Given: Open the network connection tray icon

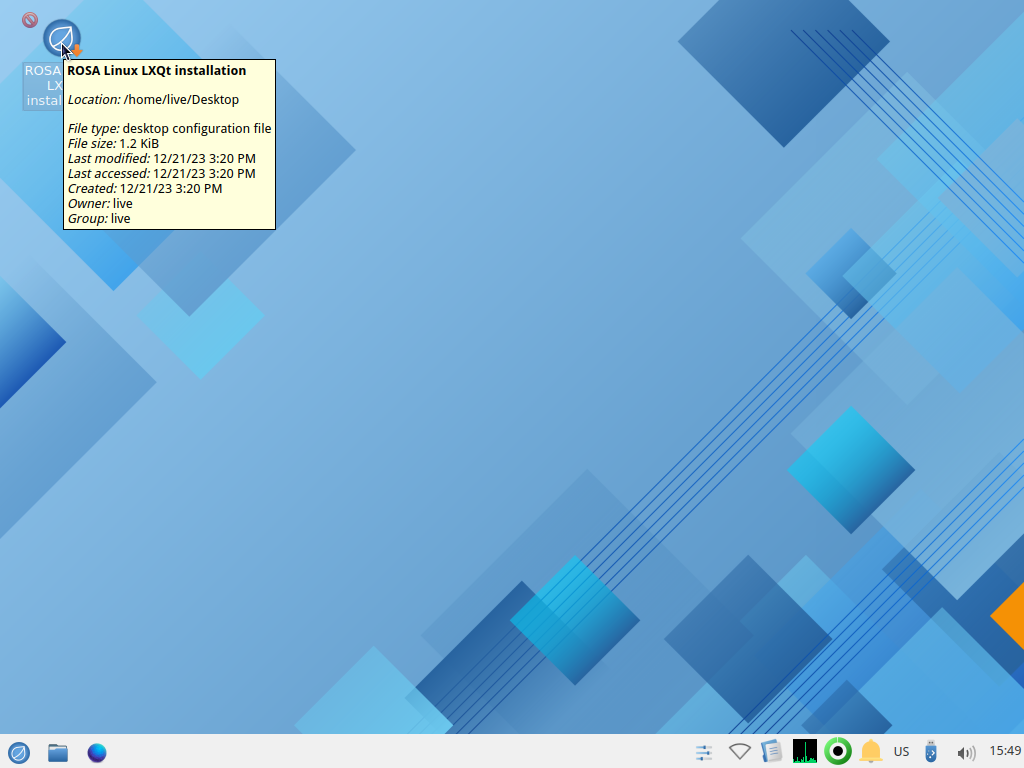Looking at the screenshot, I should point(739,752).
